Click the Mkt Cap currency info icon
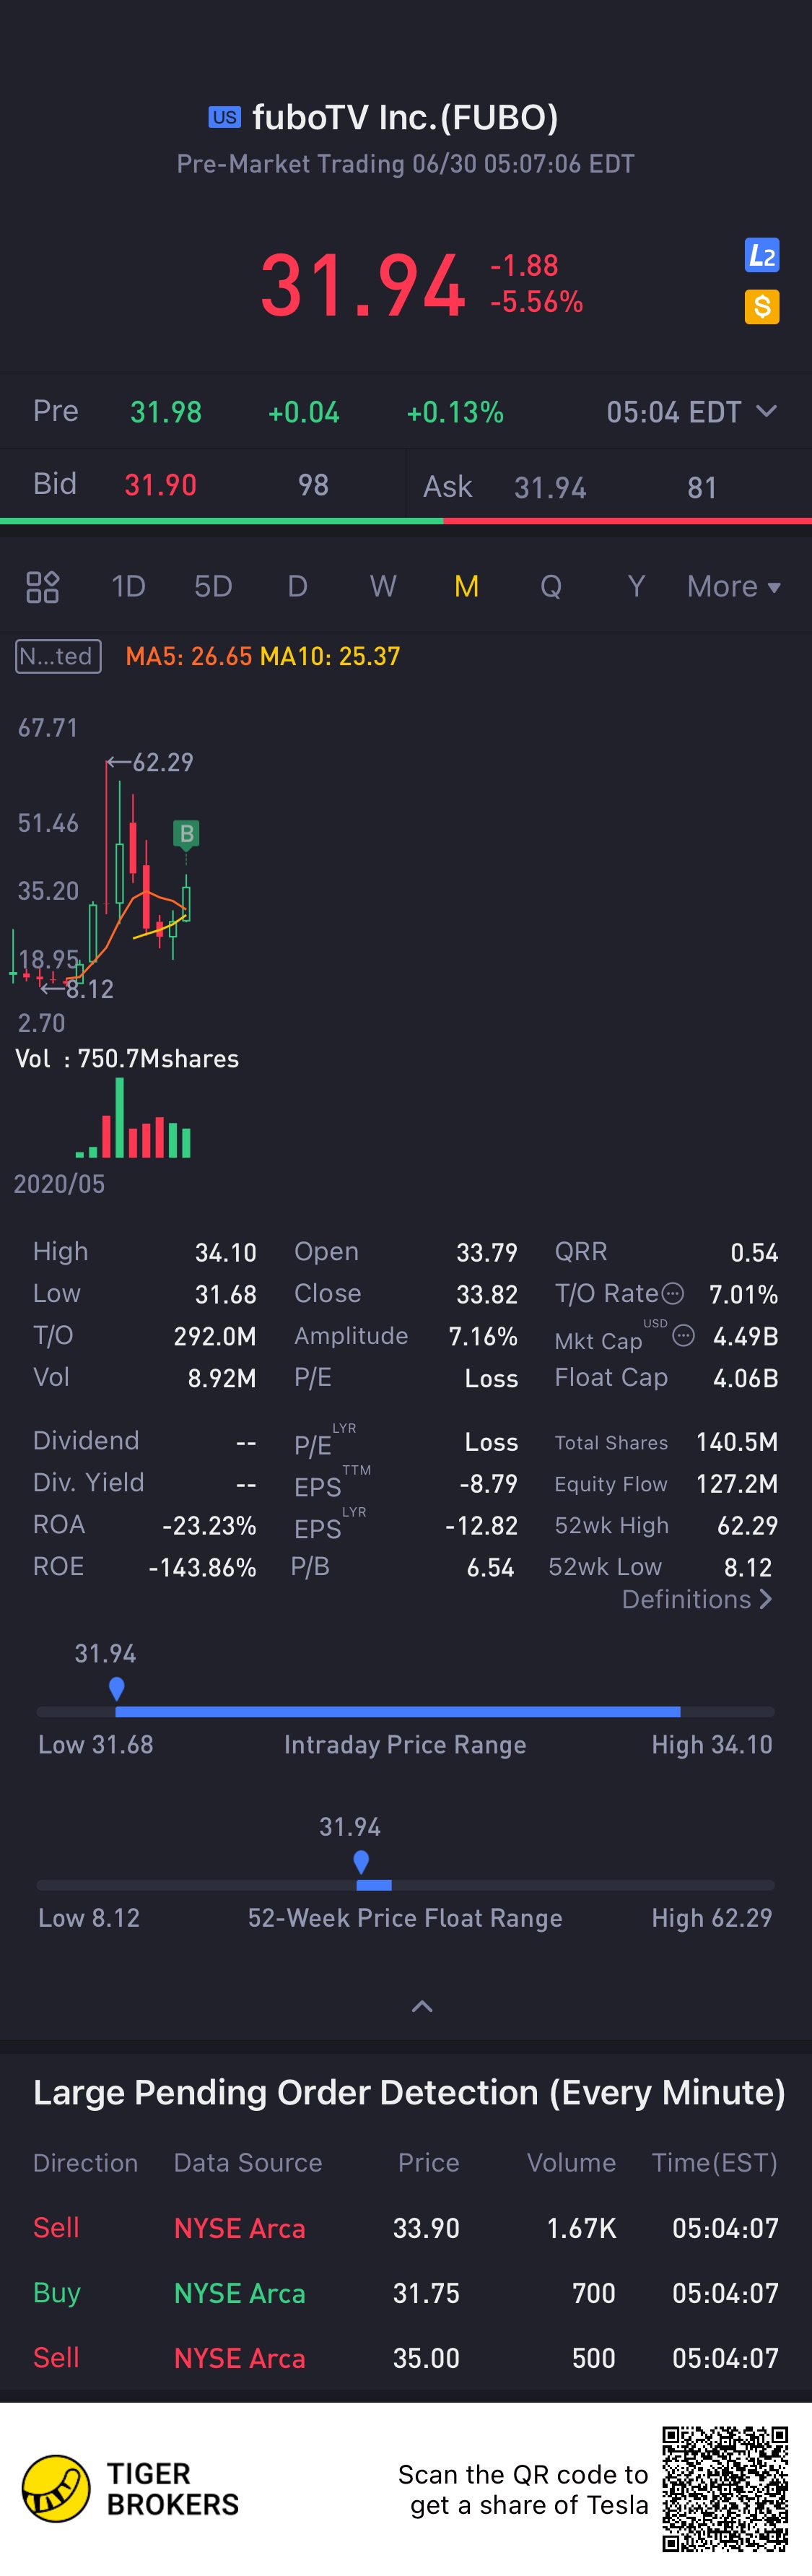812x2576 pixels. coord(683,1335)
